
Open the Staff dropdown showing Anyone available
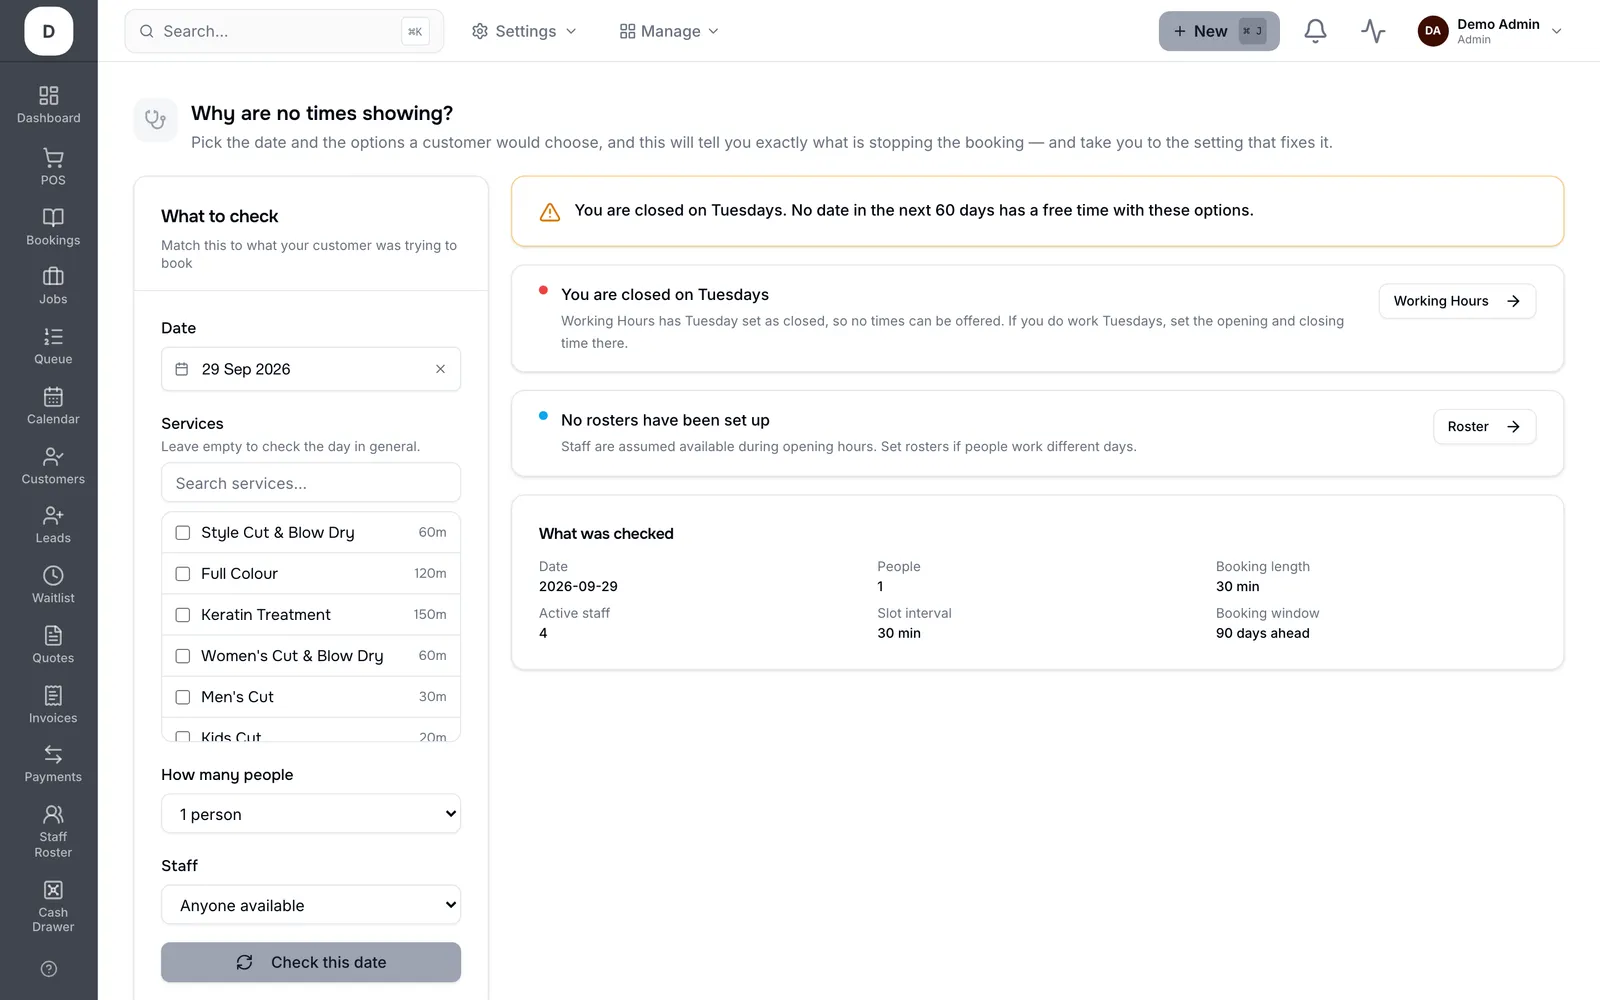point(311,905)
